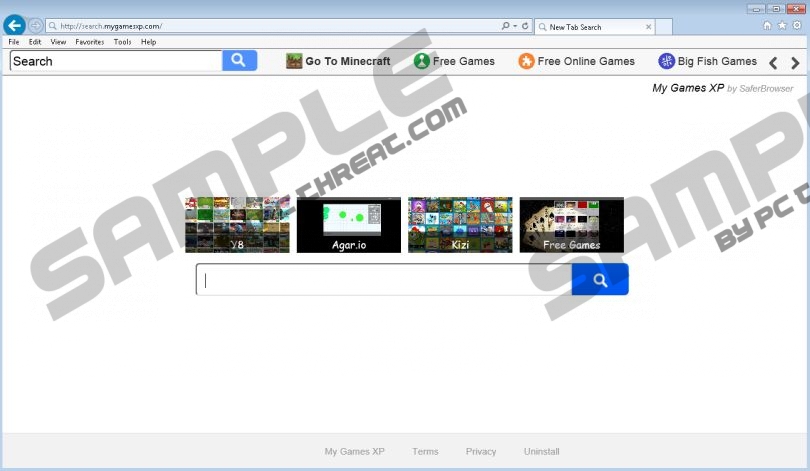Viewport: 810px width, 471px height.
Task: Click the toolbar blue search magnifier button
Action: [x=239, y=61]
